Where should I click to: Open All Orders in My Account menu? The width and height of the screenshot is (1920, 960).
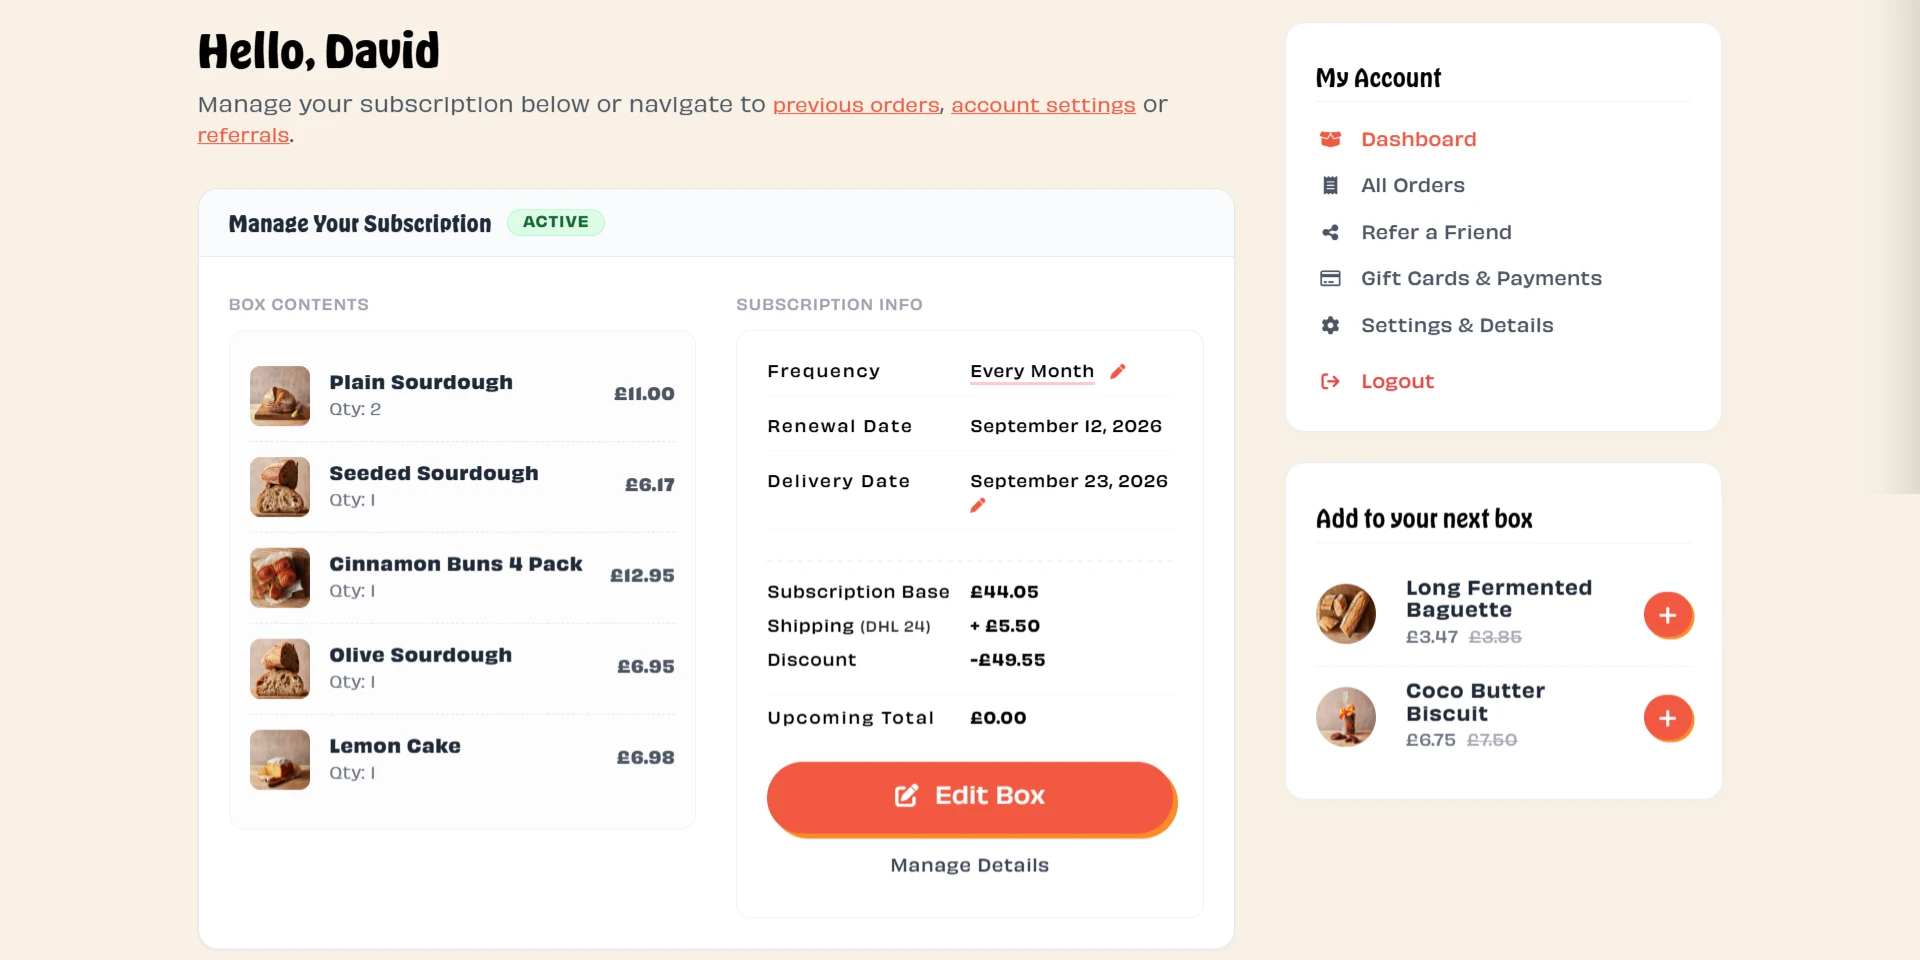pyautogui.click(x=1412, y=185)
